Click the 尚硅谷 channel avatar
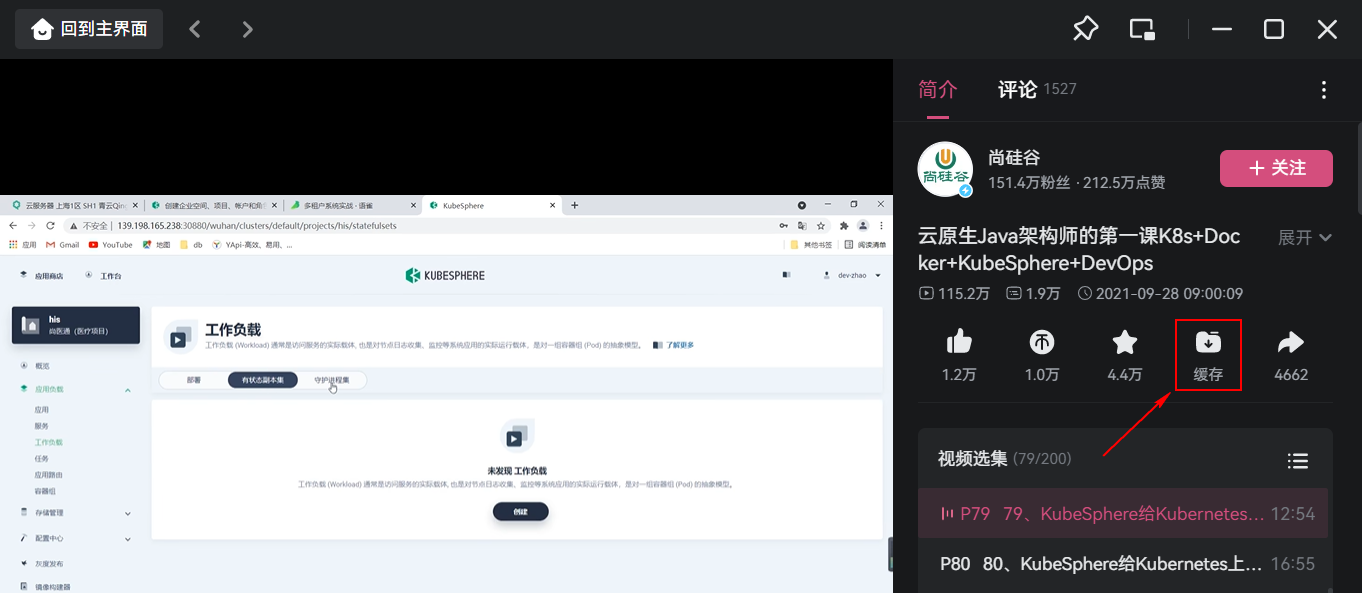The image size is (1362, 593). tap(945, 169)
